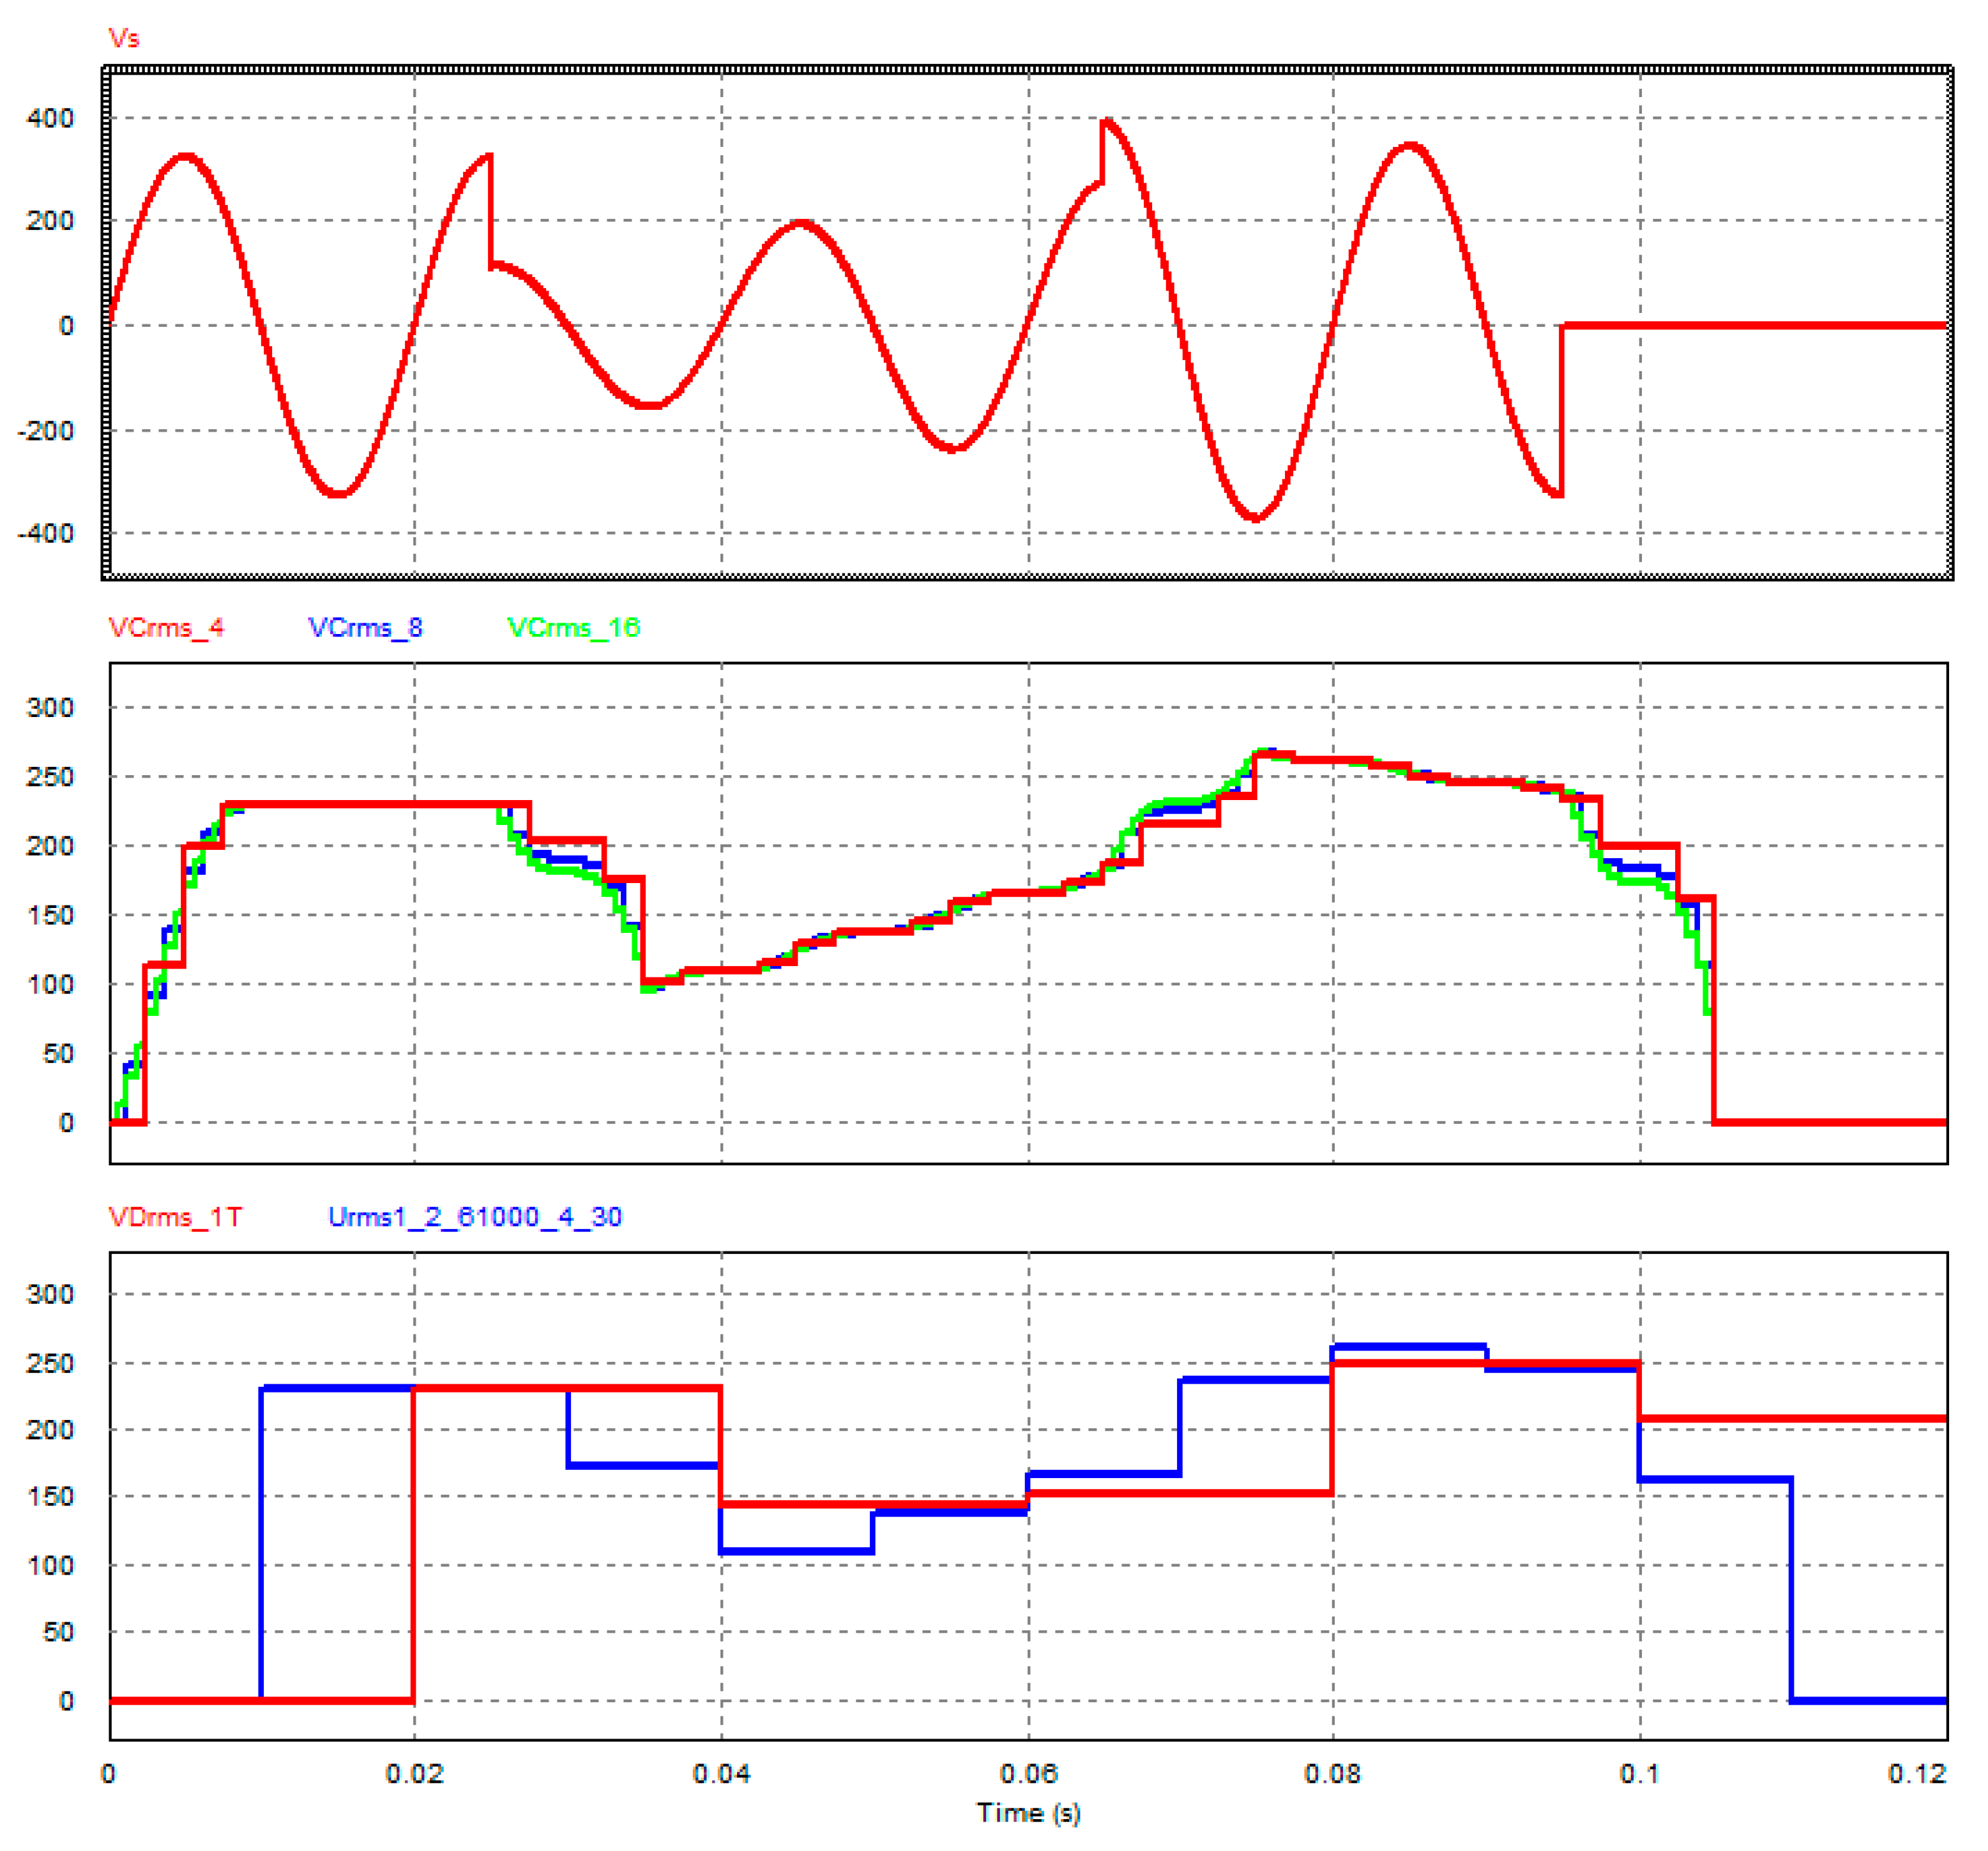
Task: Click the 0.08 time axis label
Action: tap(1333, 1774)
